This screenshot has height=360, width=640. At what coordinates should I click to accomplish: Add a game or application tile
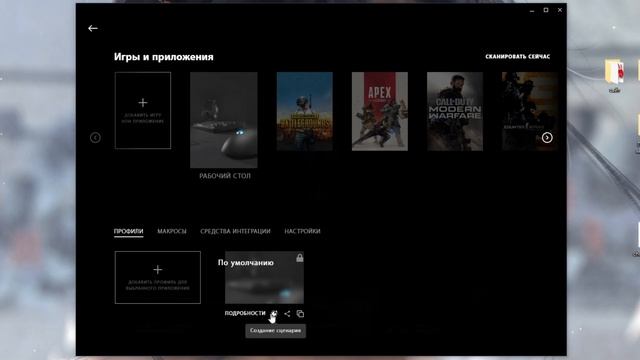click(x=143, y=111)
